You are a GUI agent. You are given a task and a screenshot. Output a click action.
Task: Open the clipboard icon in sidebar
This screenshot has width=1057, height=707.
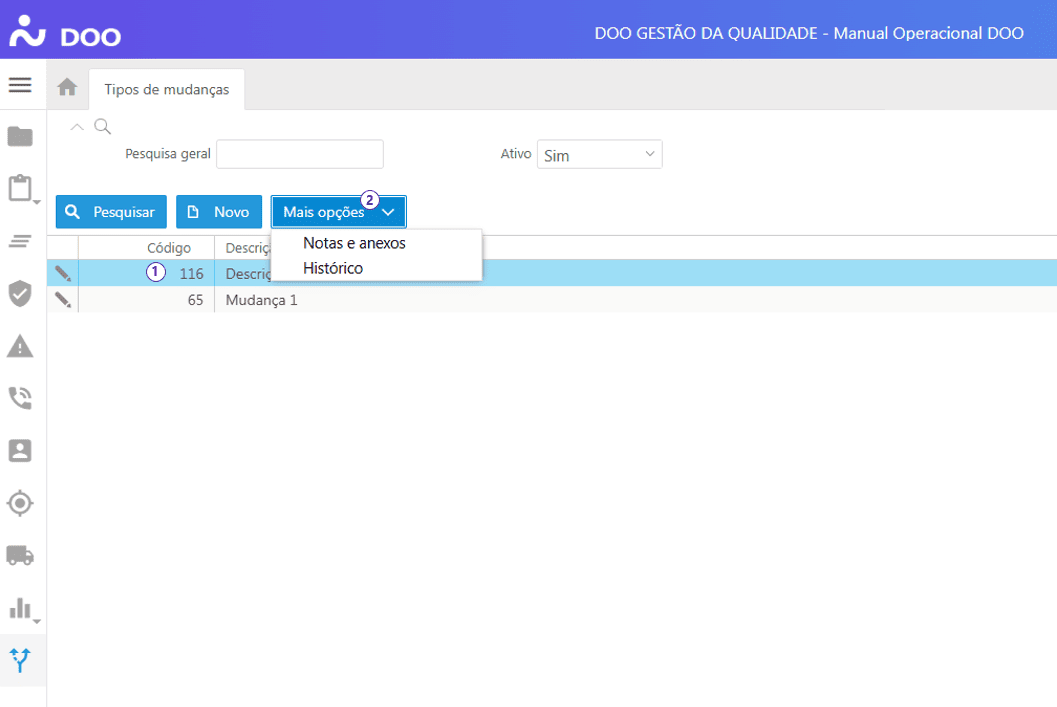20,189
